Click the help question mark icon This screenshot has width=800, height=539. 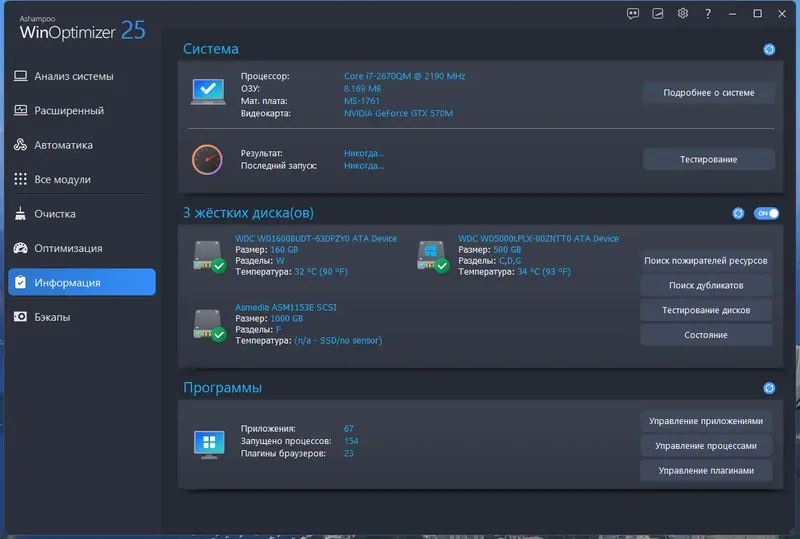[708, 14]
